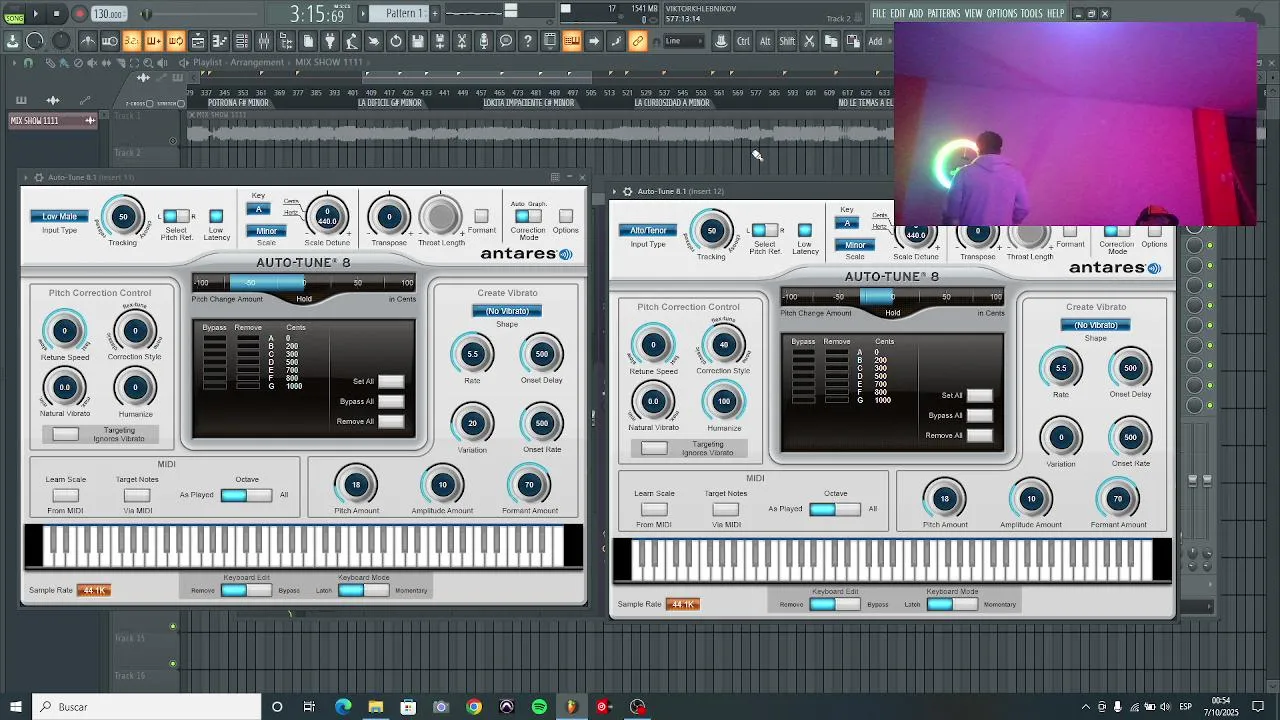1280x720 pixels.
Task: Toggle the 3-2-1 countdown before recording icon
Action: tap(132, 41)
